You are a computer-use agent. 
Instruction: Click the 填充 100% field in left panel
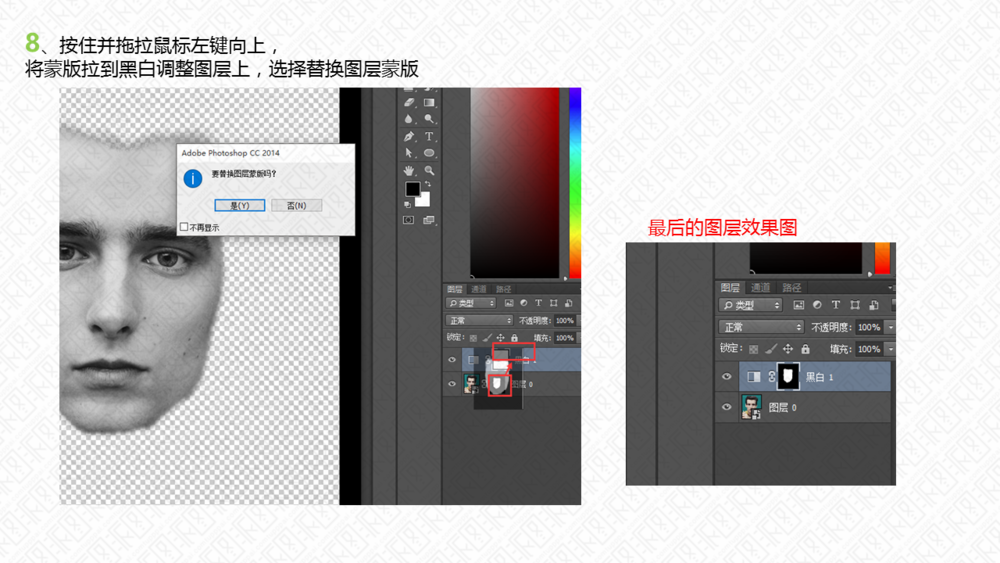(565, 338)
